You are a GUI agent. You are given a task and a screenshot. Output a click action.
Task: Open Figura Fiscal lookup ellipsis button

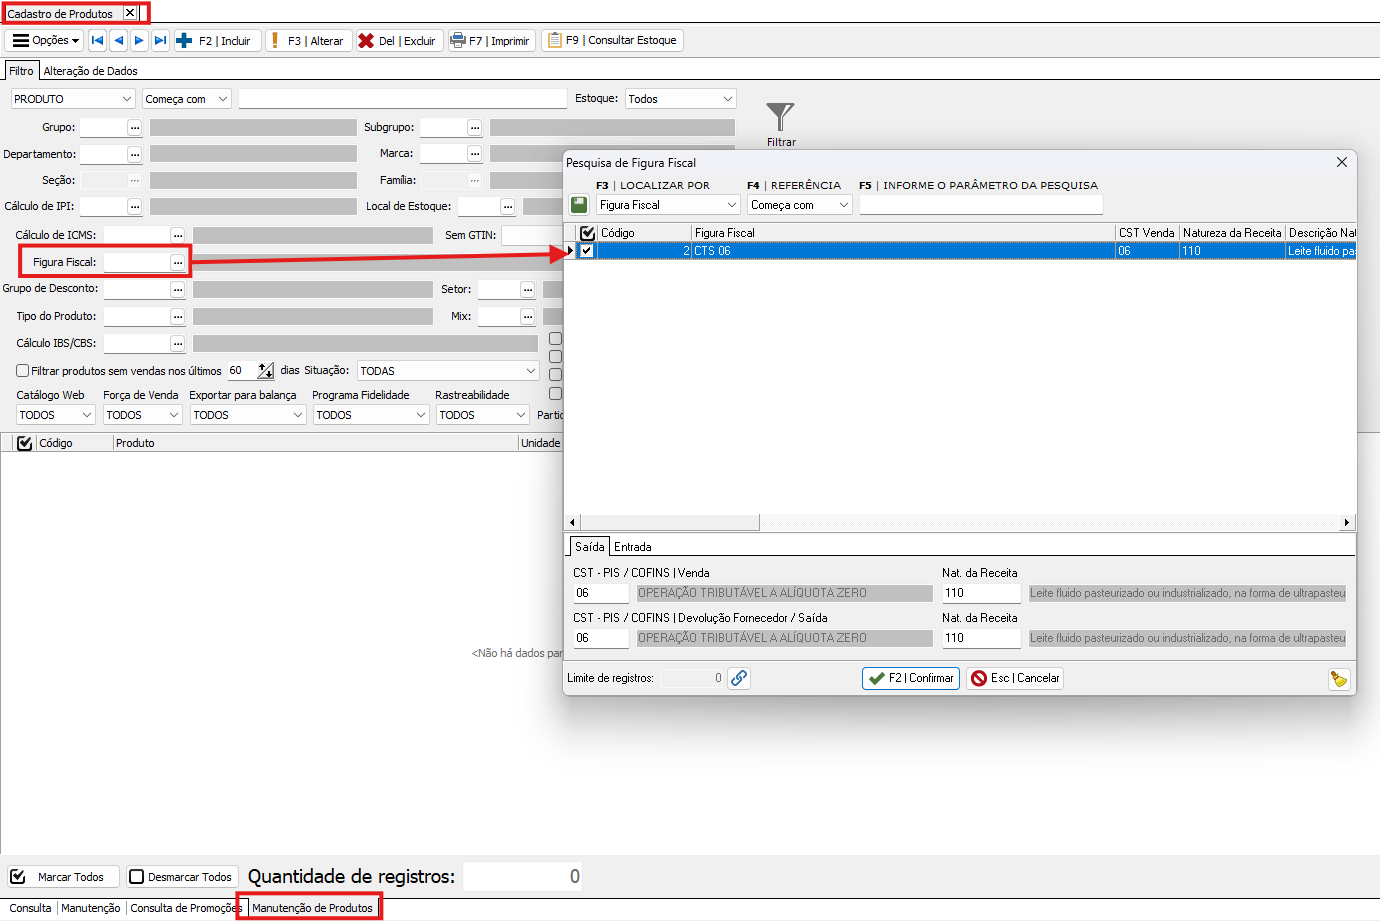(177, 262)
